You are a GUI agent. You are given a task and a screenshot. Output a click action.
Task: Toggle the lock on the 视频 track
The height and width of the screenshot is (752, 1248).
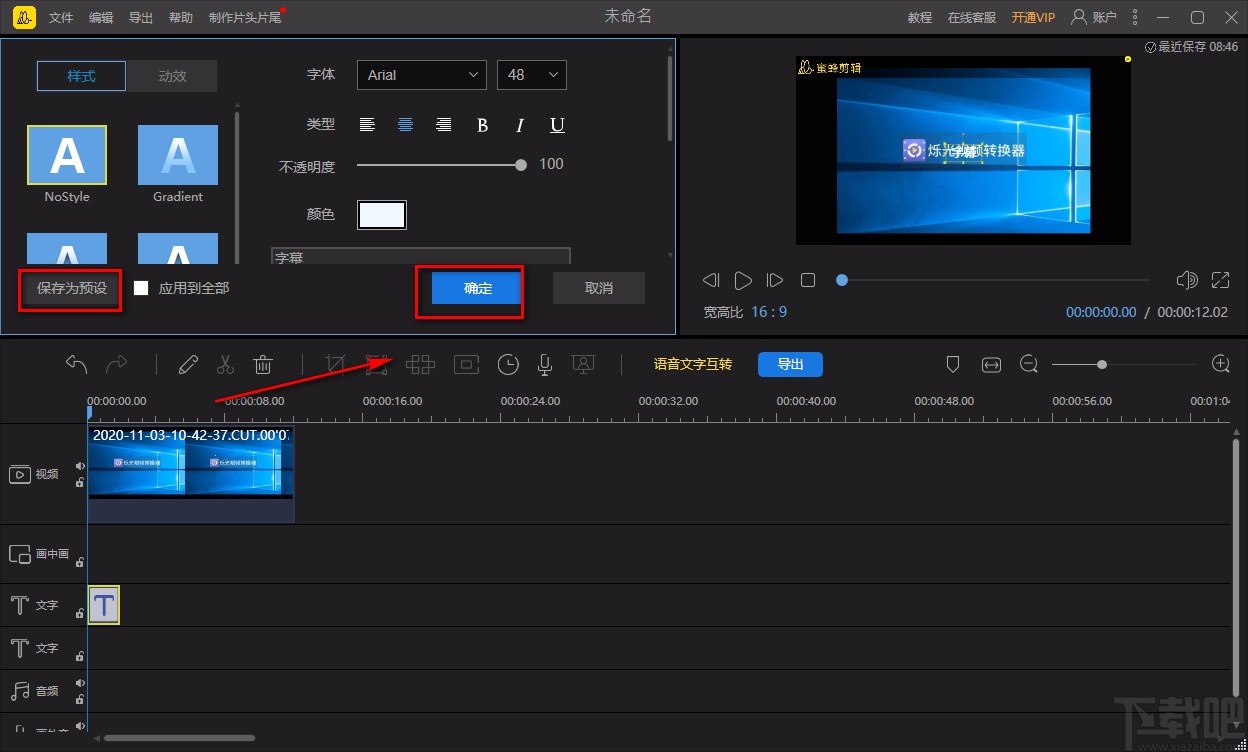[80, 482]
